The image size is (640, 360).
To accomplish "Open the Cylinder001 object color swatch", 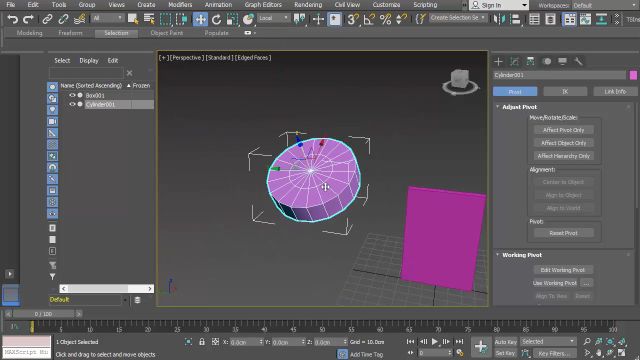I will (633, 75).
